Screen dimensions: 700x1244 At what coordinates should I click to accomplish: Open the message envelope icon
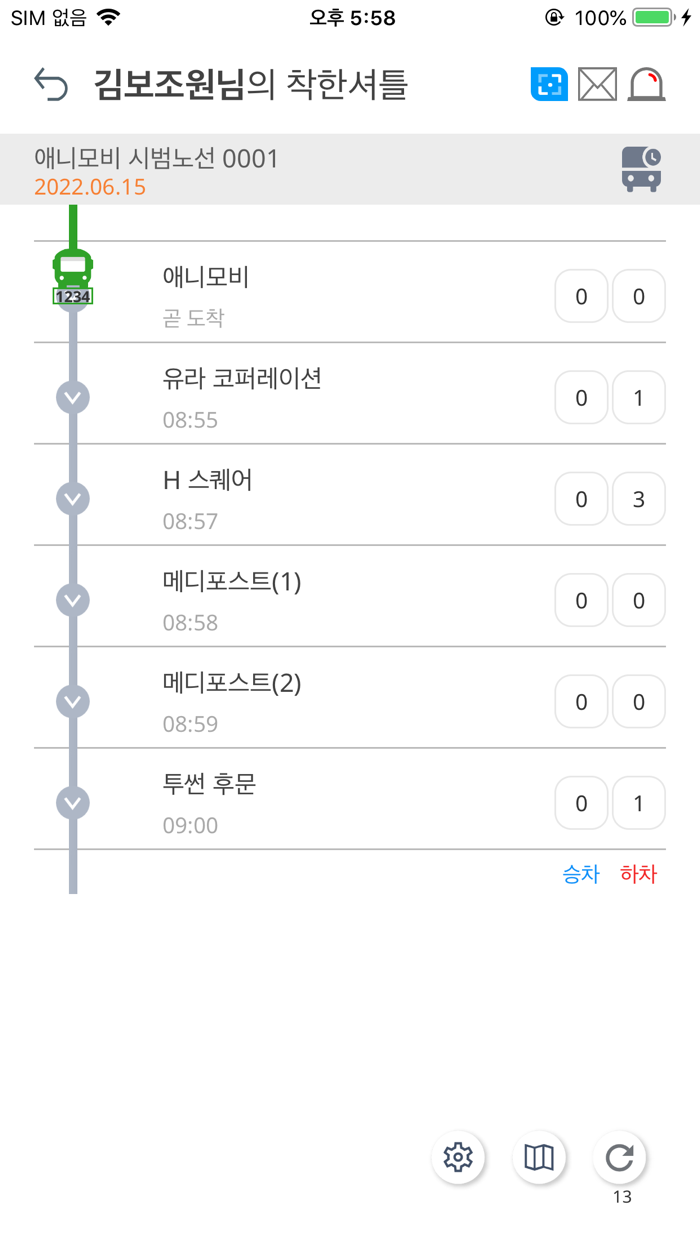[x=597, y=85]
